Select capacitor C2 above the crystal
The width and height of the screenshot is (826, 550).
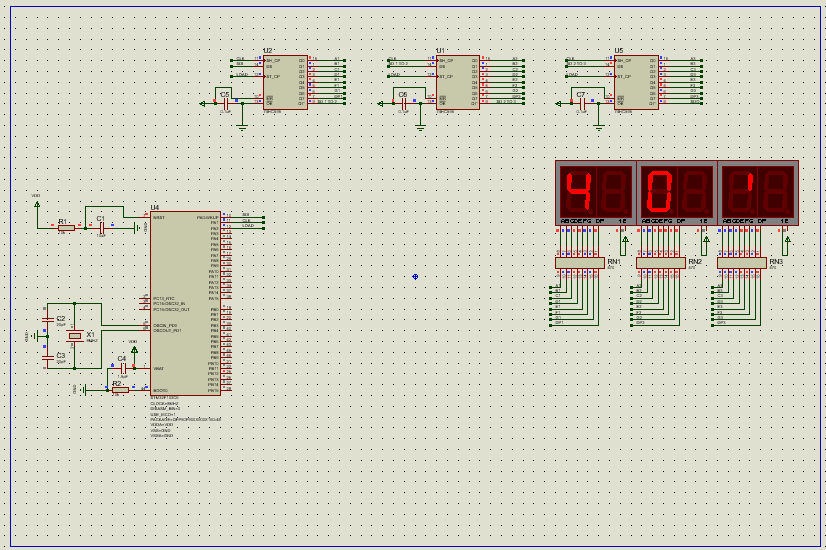pos(48,319)
